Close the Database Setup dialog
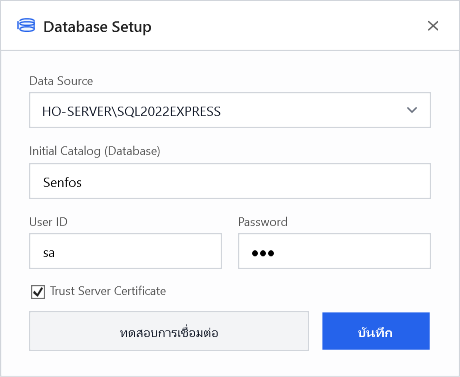The width and height of the screenshot is (460, 377). [433, 26]
